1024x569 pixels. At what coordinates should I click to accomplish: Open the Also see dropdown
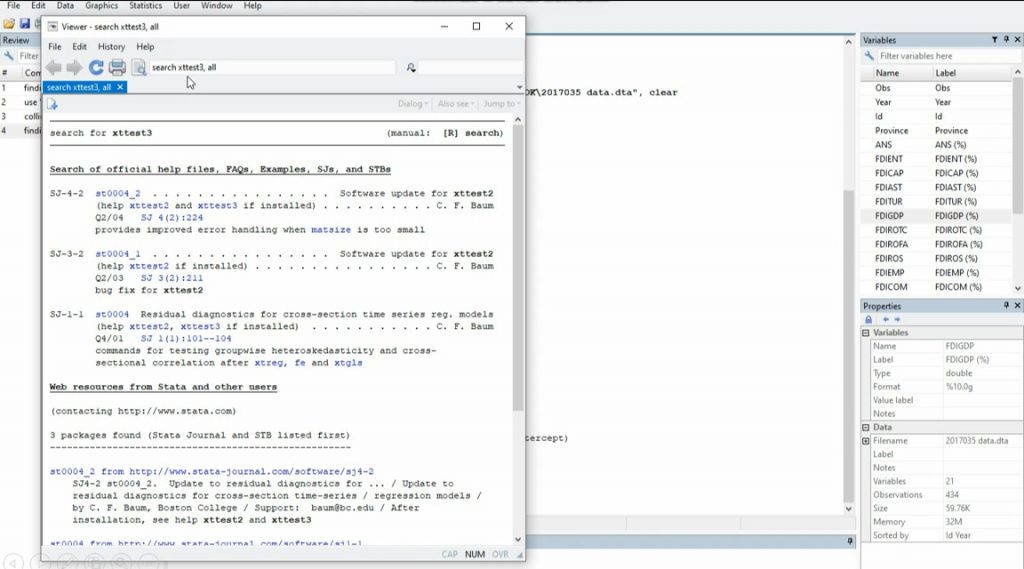click(456, 104)
